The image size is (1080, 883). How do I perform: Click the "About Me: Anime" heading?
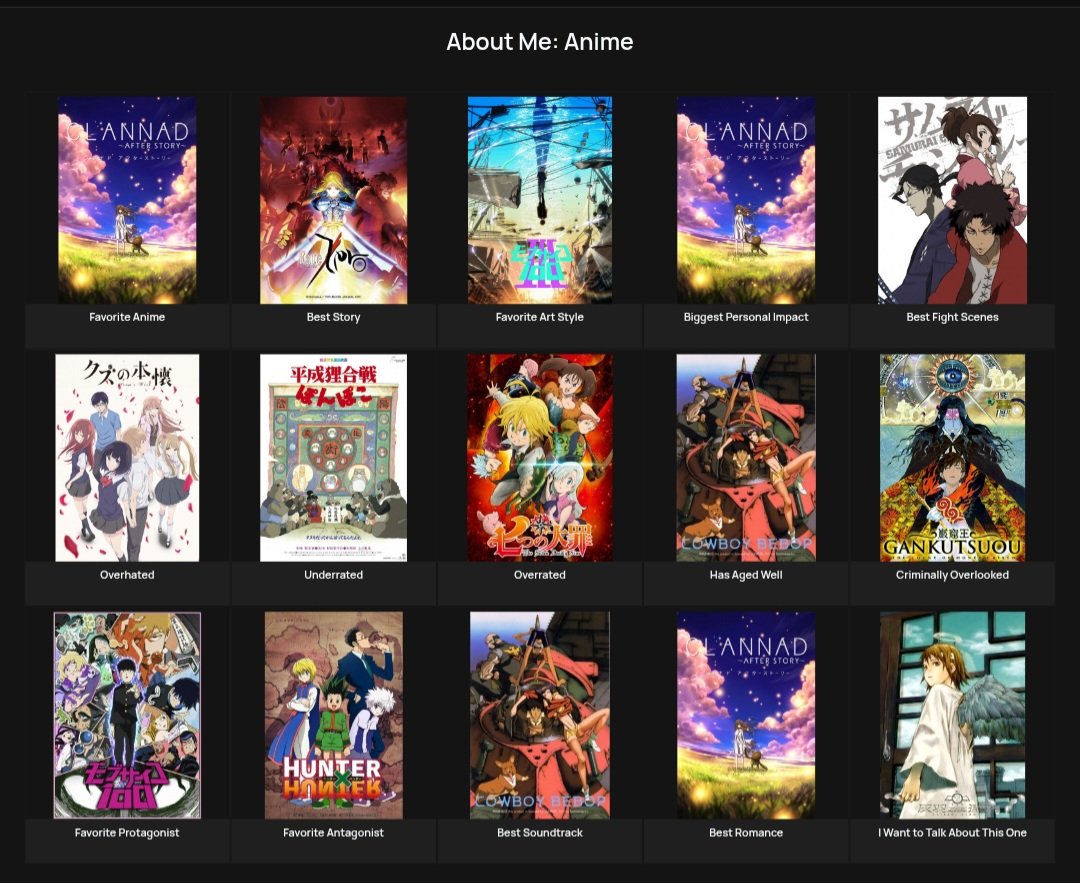[540, 41]
